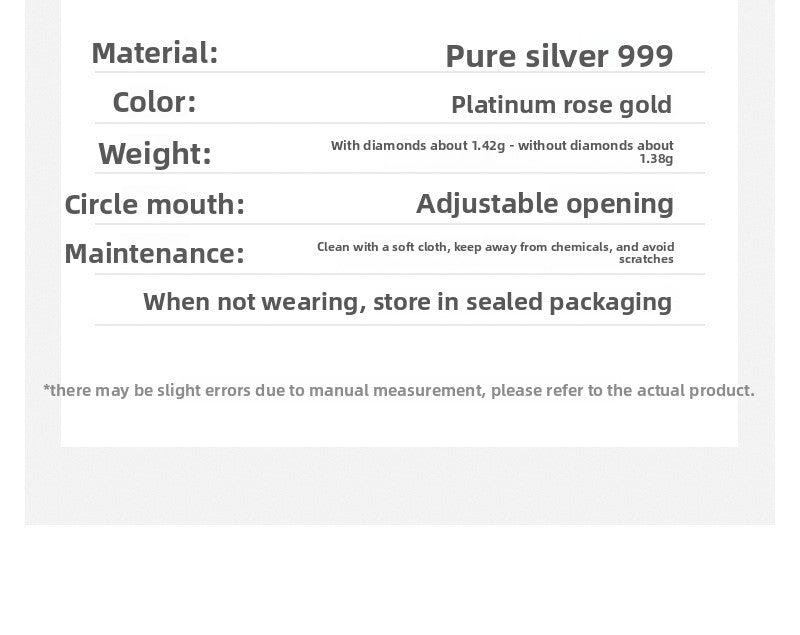Select the Adjustable opening text
Viewport: 800px width, 635px height.
coord(545,204)
